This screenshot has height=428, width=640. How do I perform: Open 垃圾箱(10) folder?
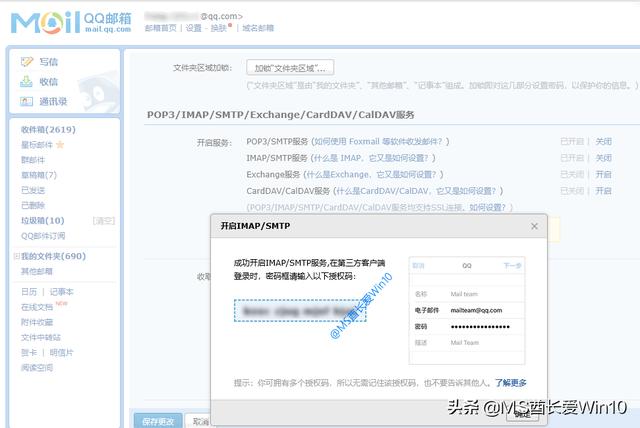coord(43,221)
